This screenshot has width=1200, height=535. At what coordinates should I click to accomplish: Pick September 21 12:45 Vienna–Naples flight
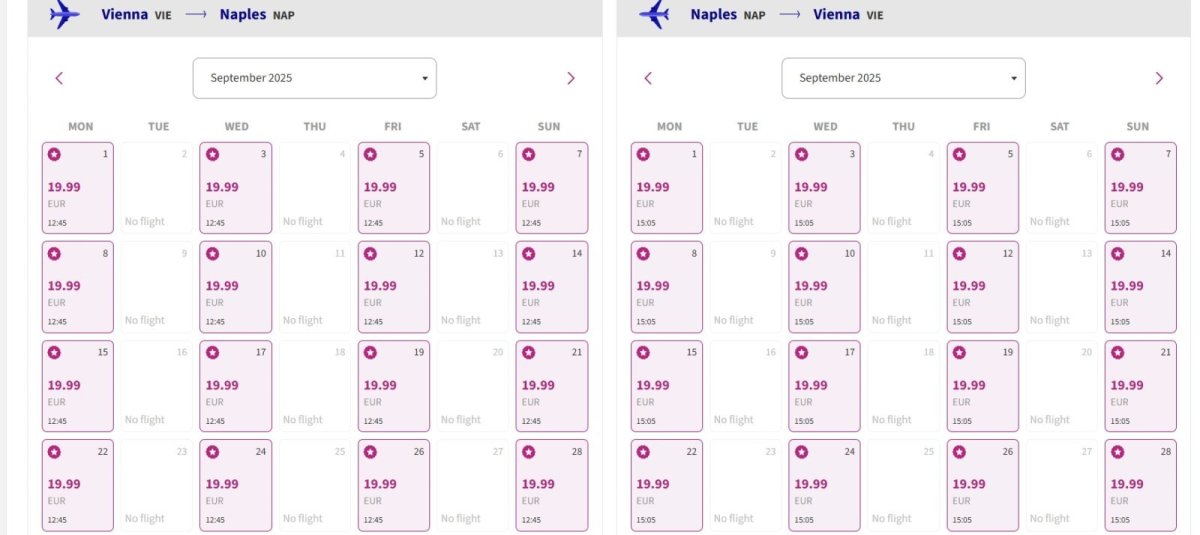(552, 386)
